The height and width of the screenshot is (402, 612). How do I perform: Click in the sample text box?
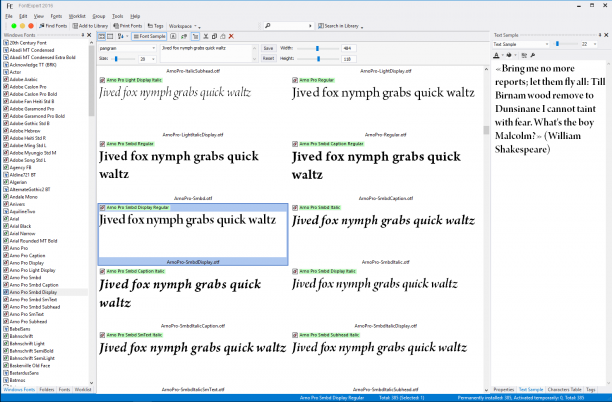(206, 53)
